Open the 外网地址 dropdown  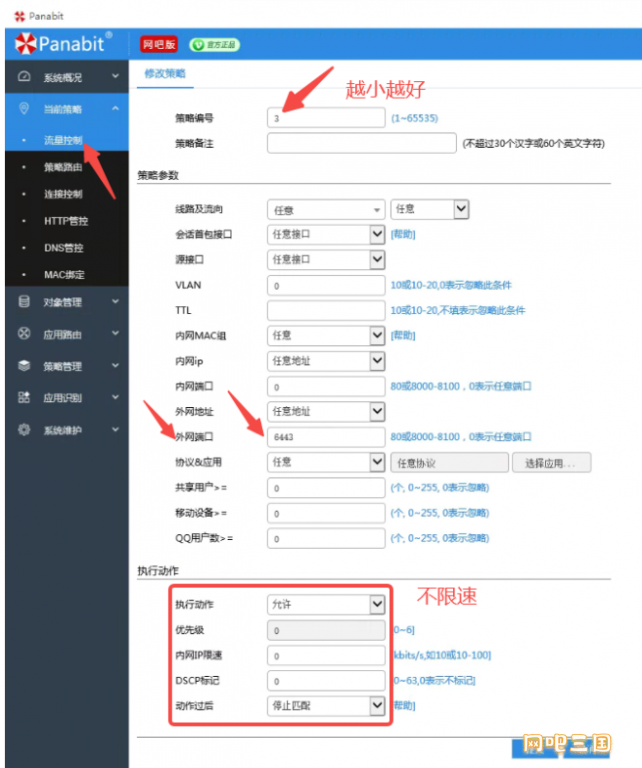coord(326,411)
